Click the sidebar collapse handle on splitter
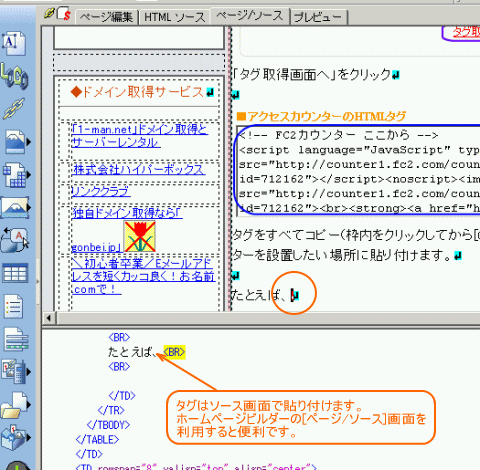Screen dimensions: 480x470 pos(38,282)
